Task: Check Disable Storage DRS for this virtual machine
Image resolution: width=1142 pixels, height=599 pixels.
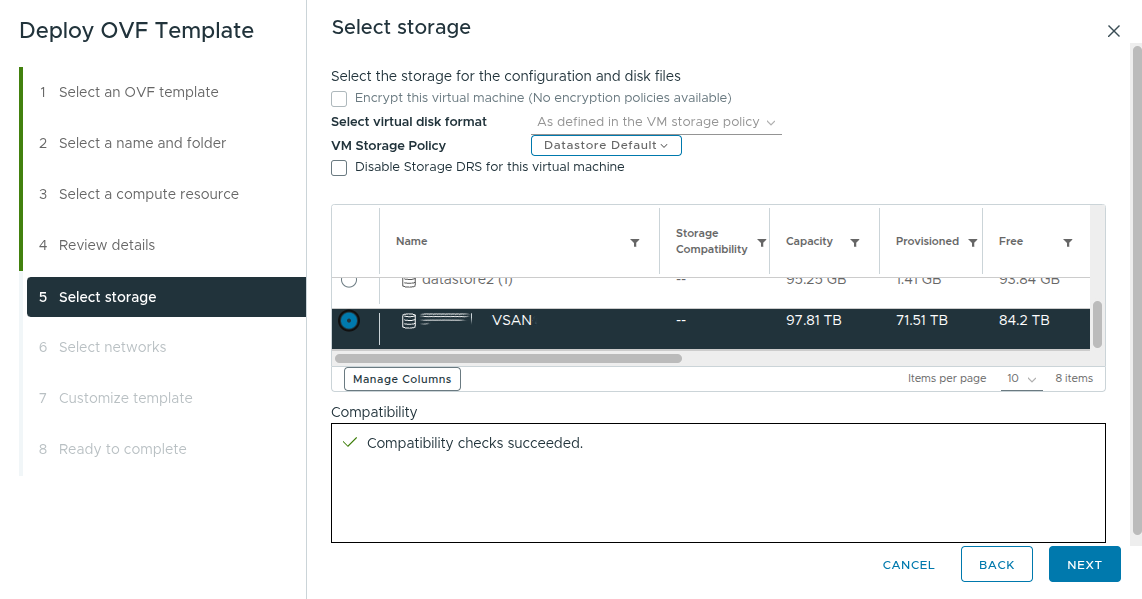Action: tap(338, 167)
